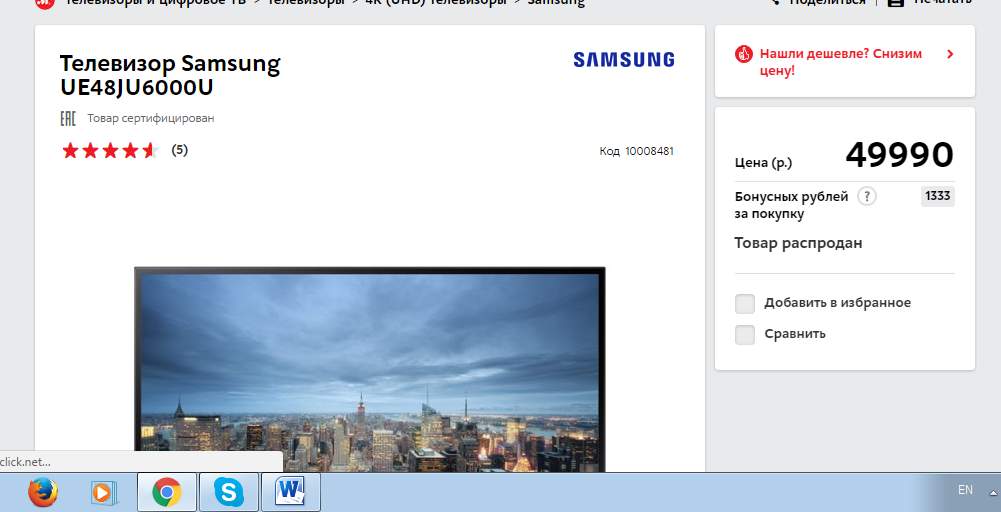Check the 'Сравнить' checkbox
Viewport: 1001px width, 512px height.
[744, 334]
